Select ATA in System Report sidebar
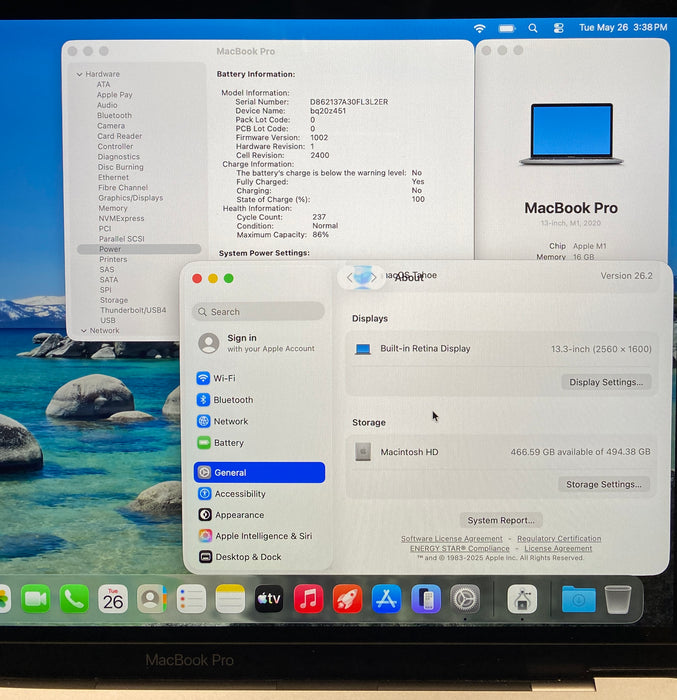 tap(103, 84)
